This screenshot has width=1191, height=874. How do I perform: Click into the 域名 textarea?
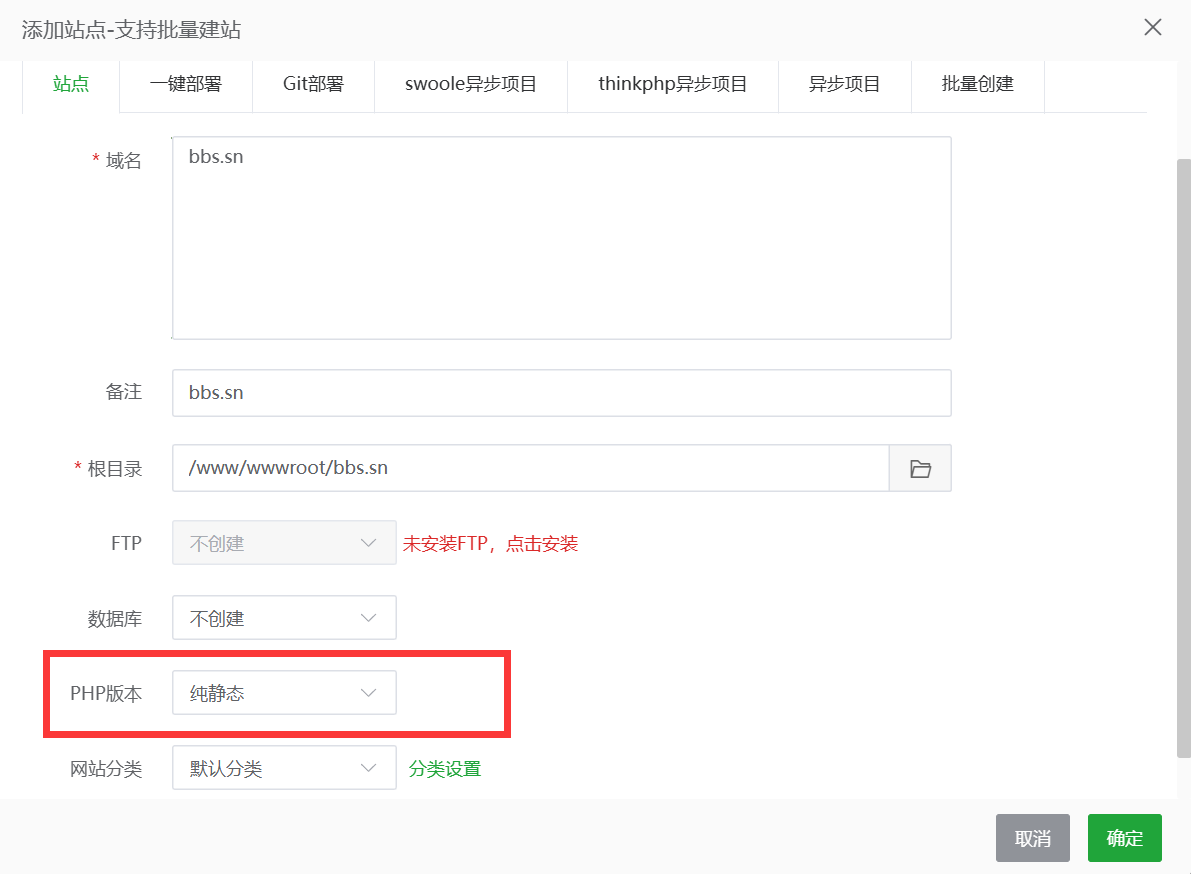click(x=562, y=238)
